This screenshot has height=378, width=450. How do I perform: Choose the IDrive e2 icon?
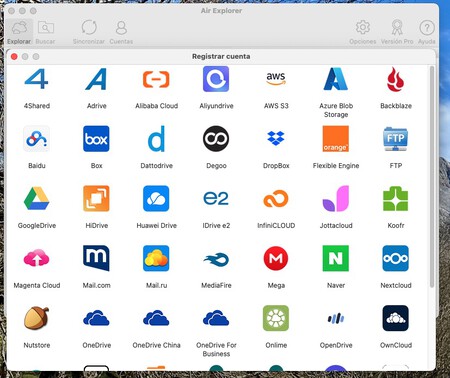(x=216, y=198)
